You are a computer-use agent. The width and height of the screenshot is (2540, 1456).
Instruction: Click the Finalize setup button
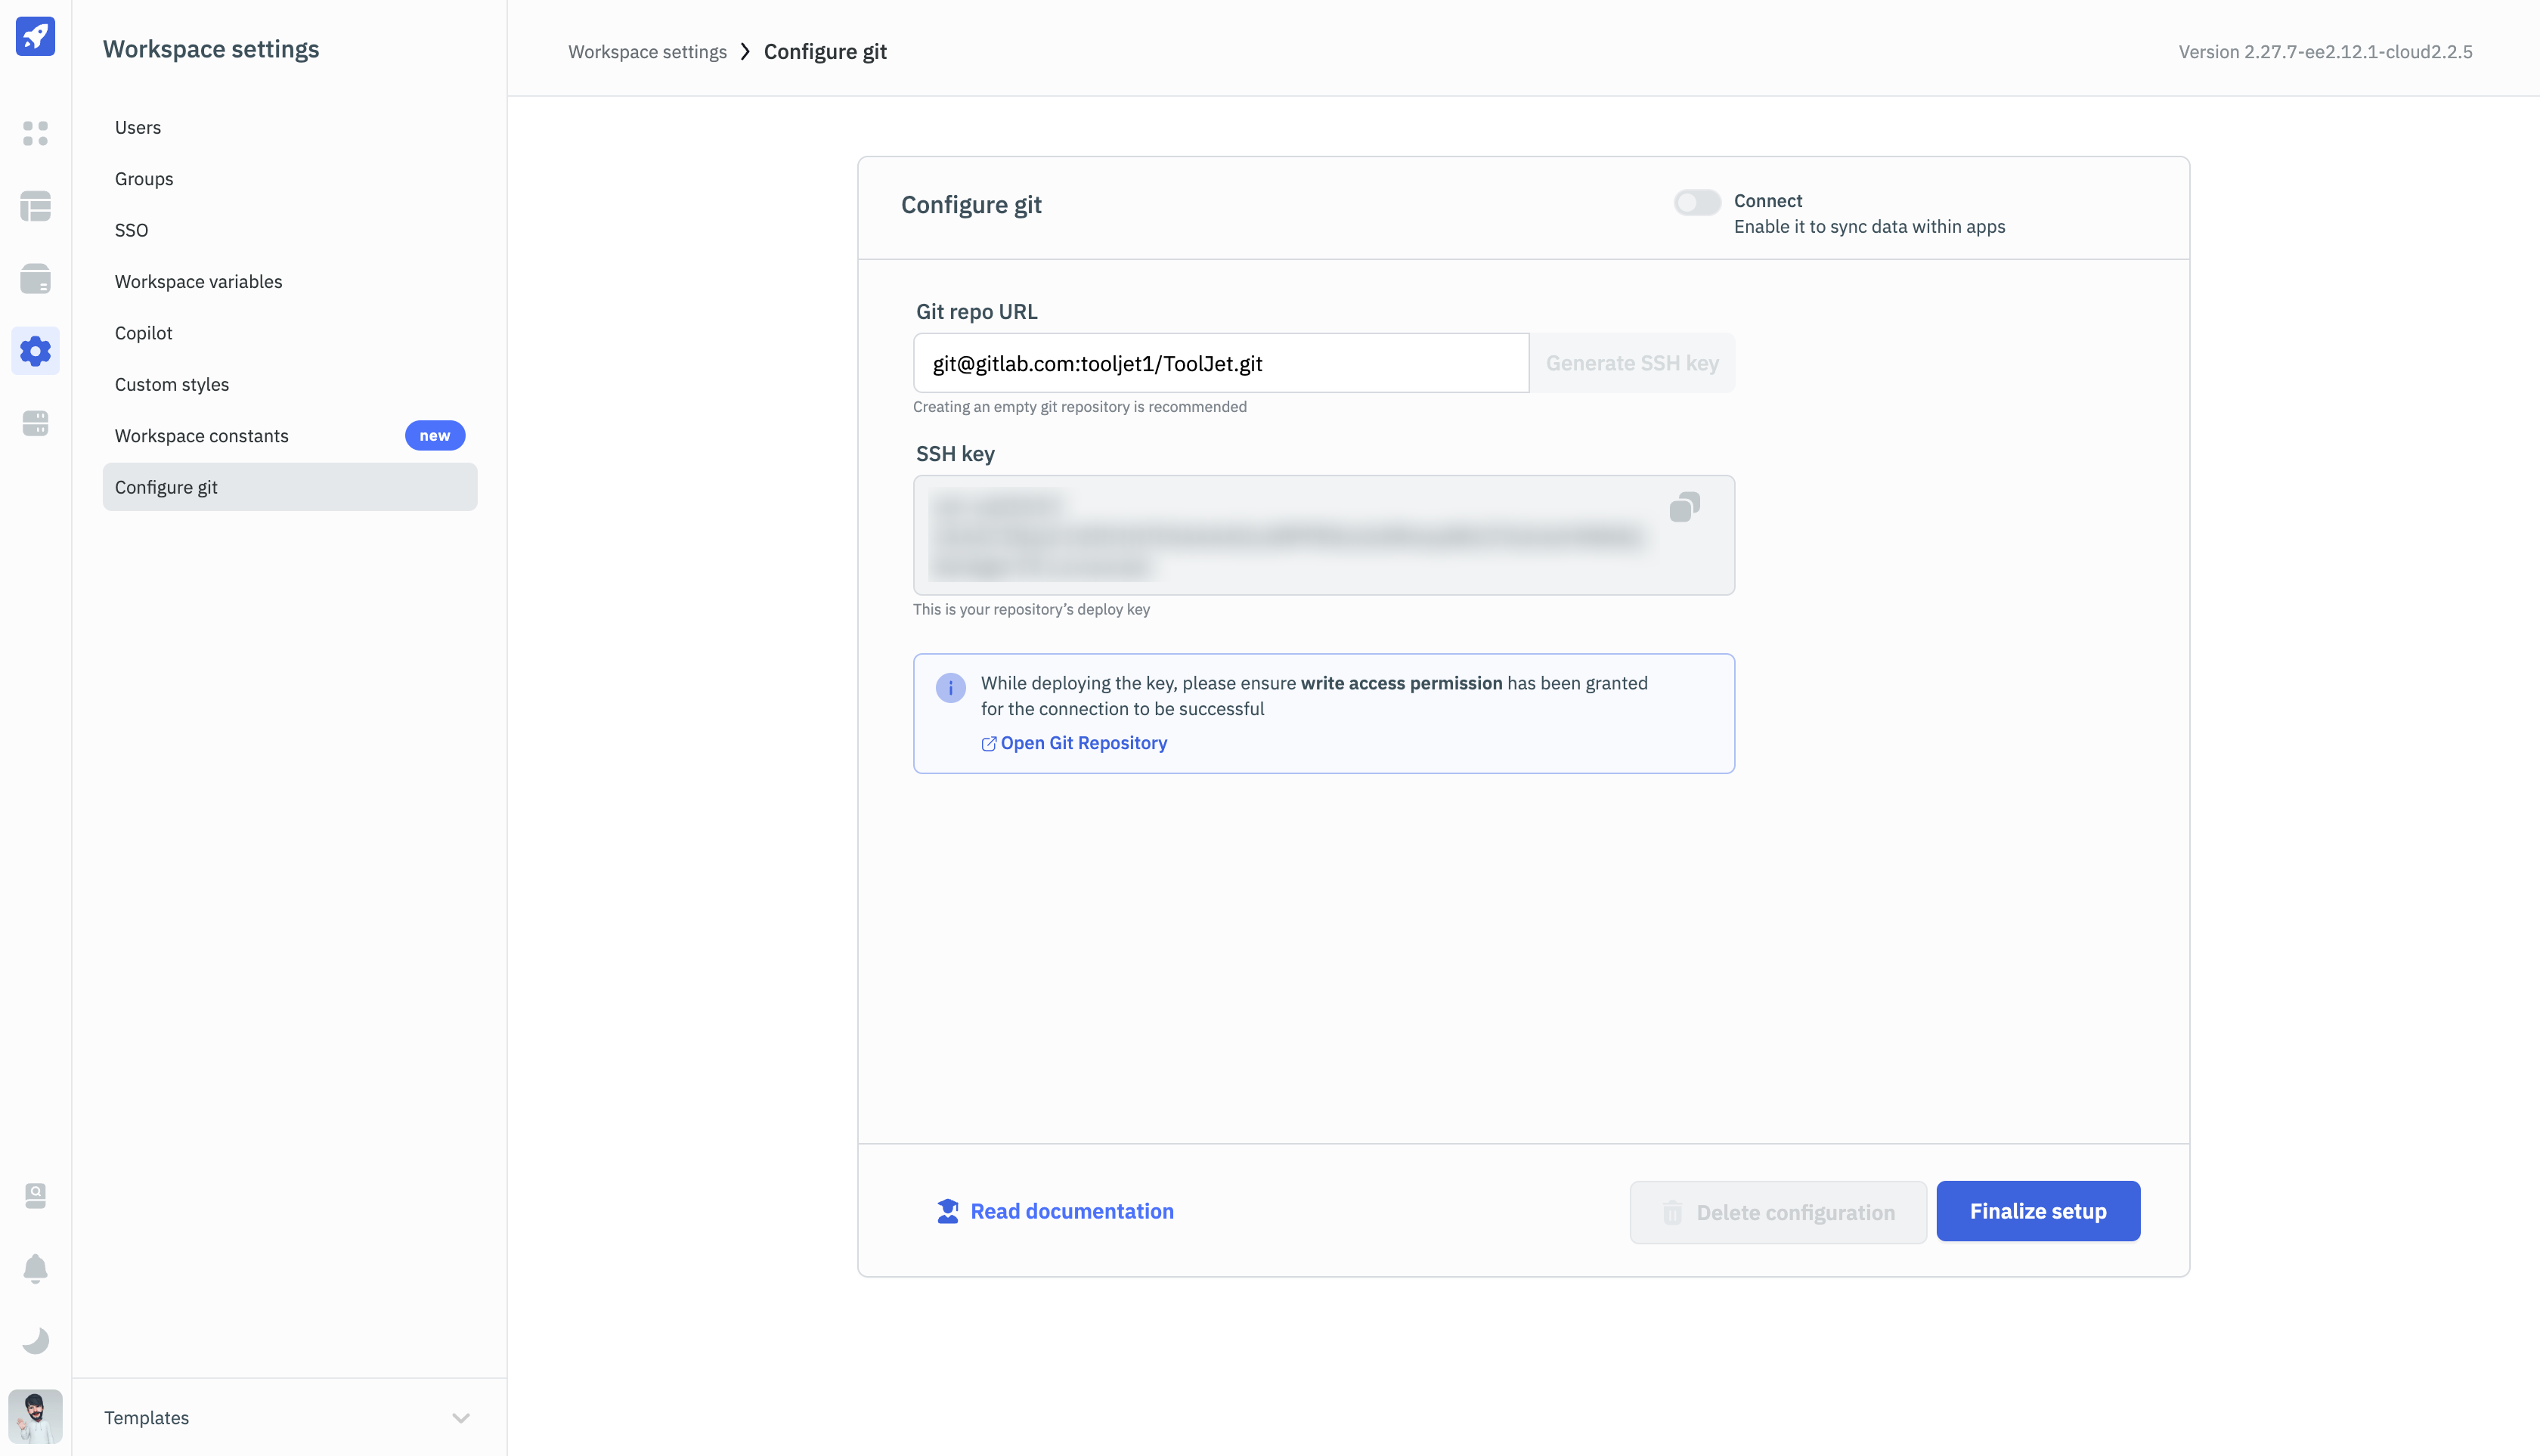coord(2037,1211)
